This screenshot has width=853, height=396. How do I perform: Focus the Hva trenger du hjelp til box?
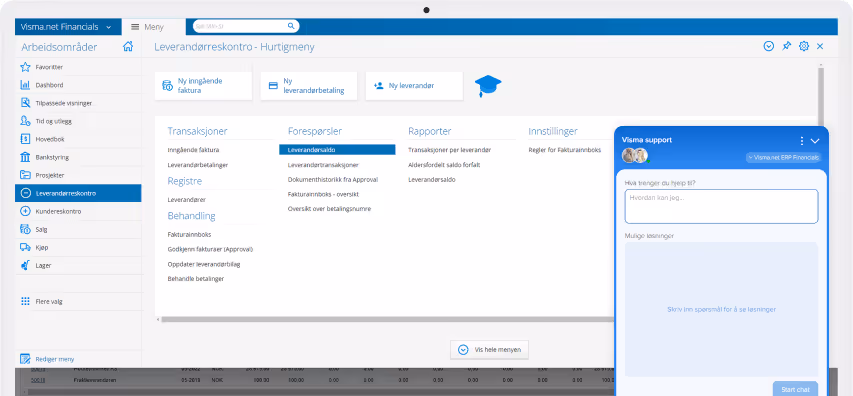tap(721, 206)
